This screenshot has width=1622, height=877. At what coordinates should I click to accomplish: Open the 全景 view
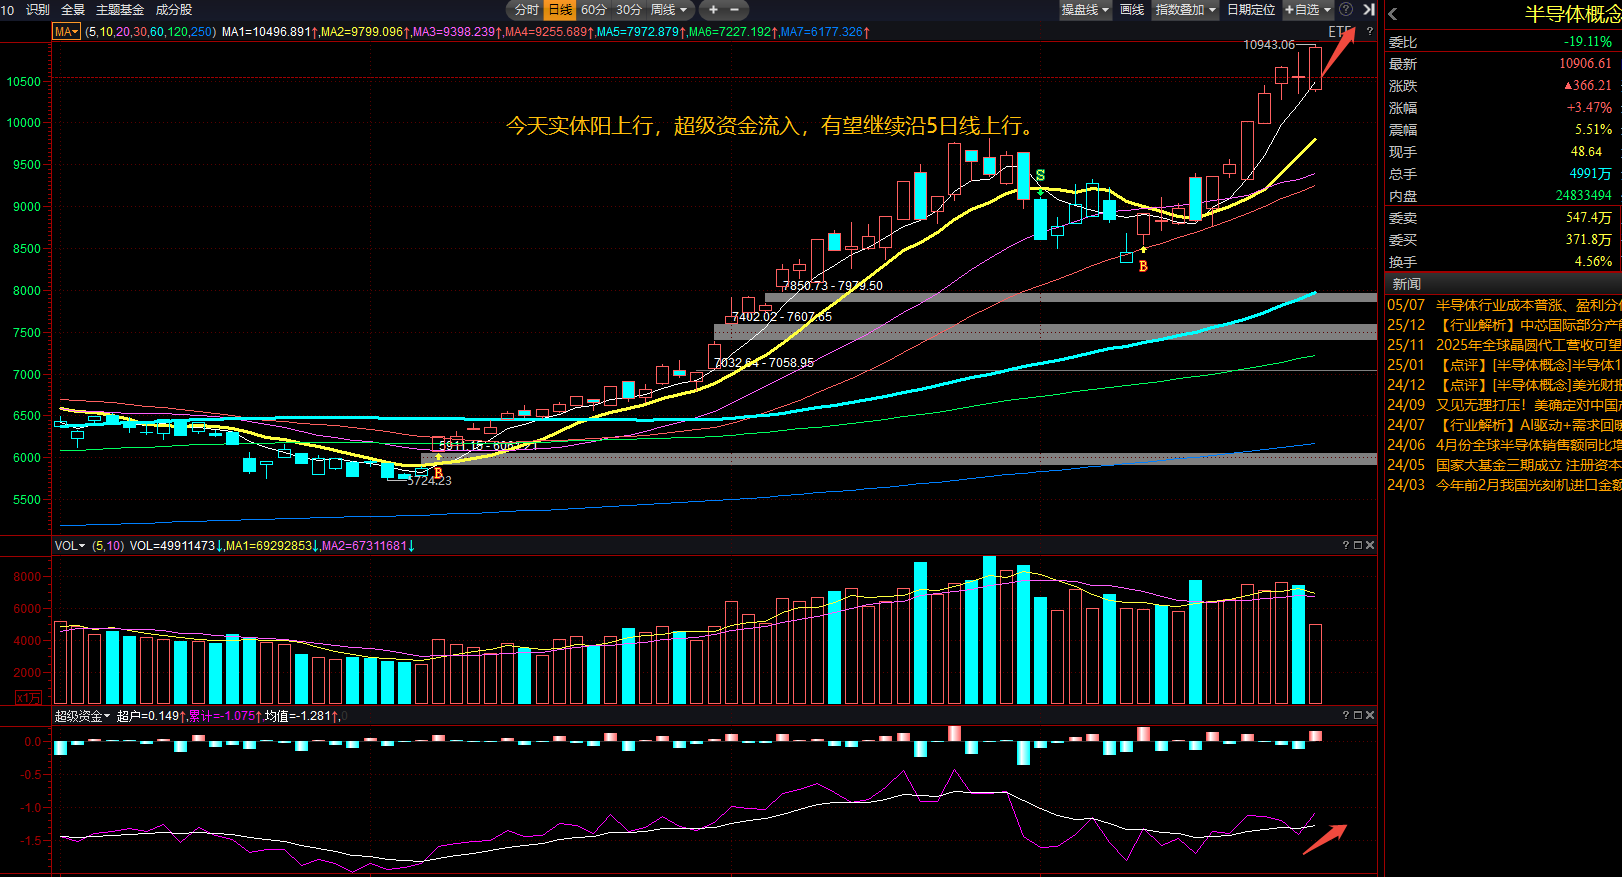[x=73, y=9]
